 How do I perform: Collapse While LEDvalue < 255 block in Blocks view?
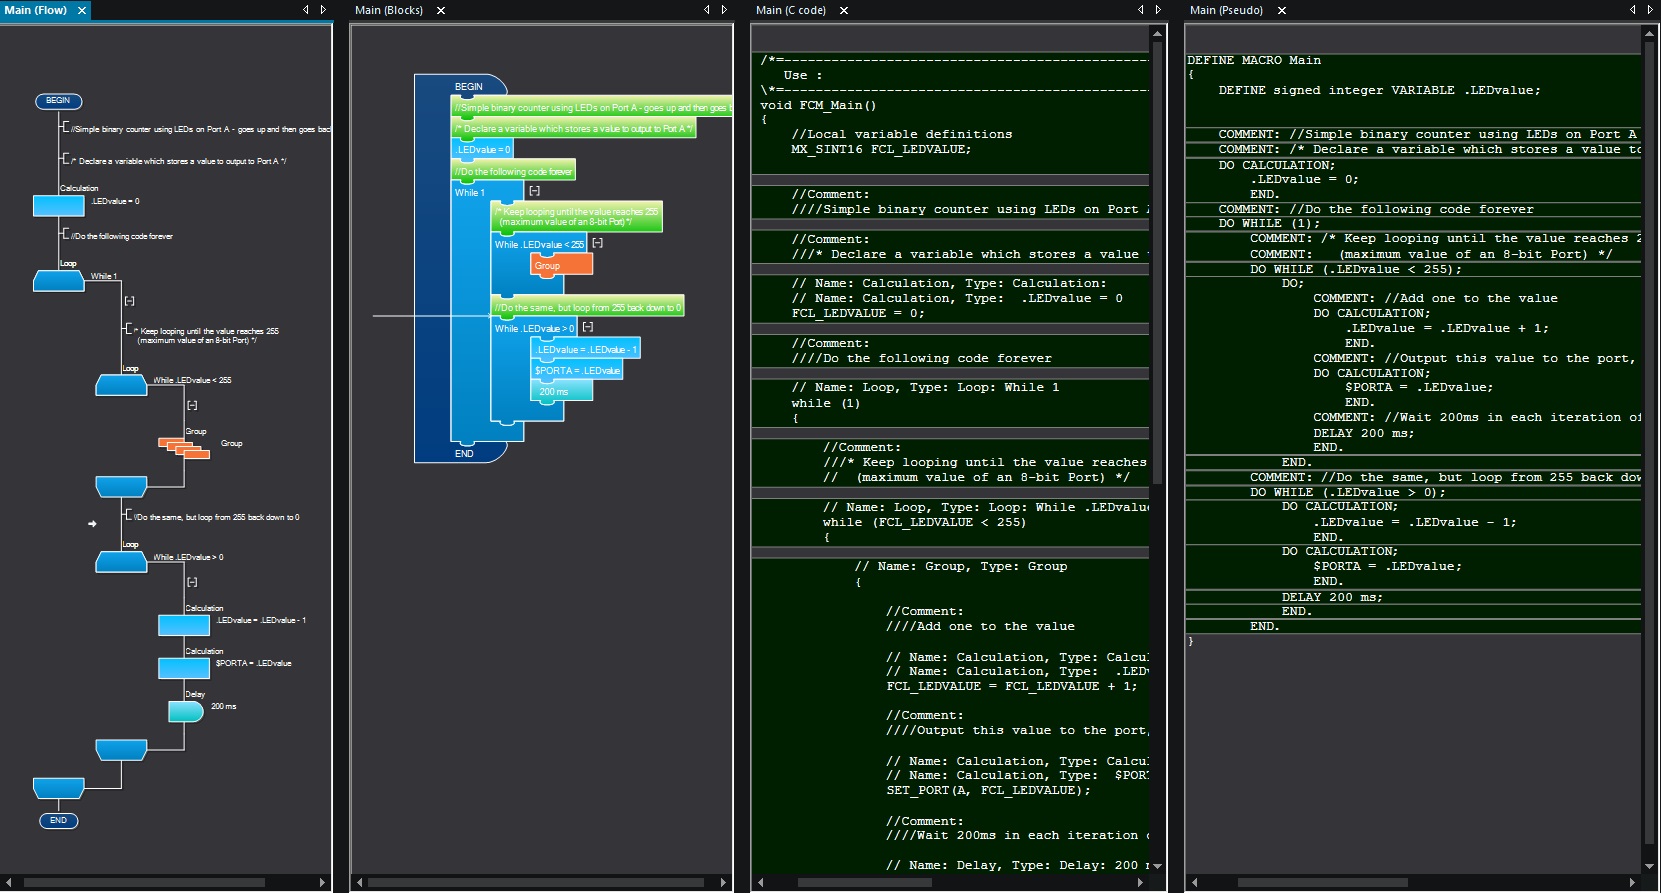(597, 243)
